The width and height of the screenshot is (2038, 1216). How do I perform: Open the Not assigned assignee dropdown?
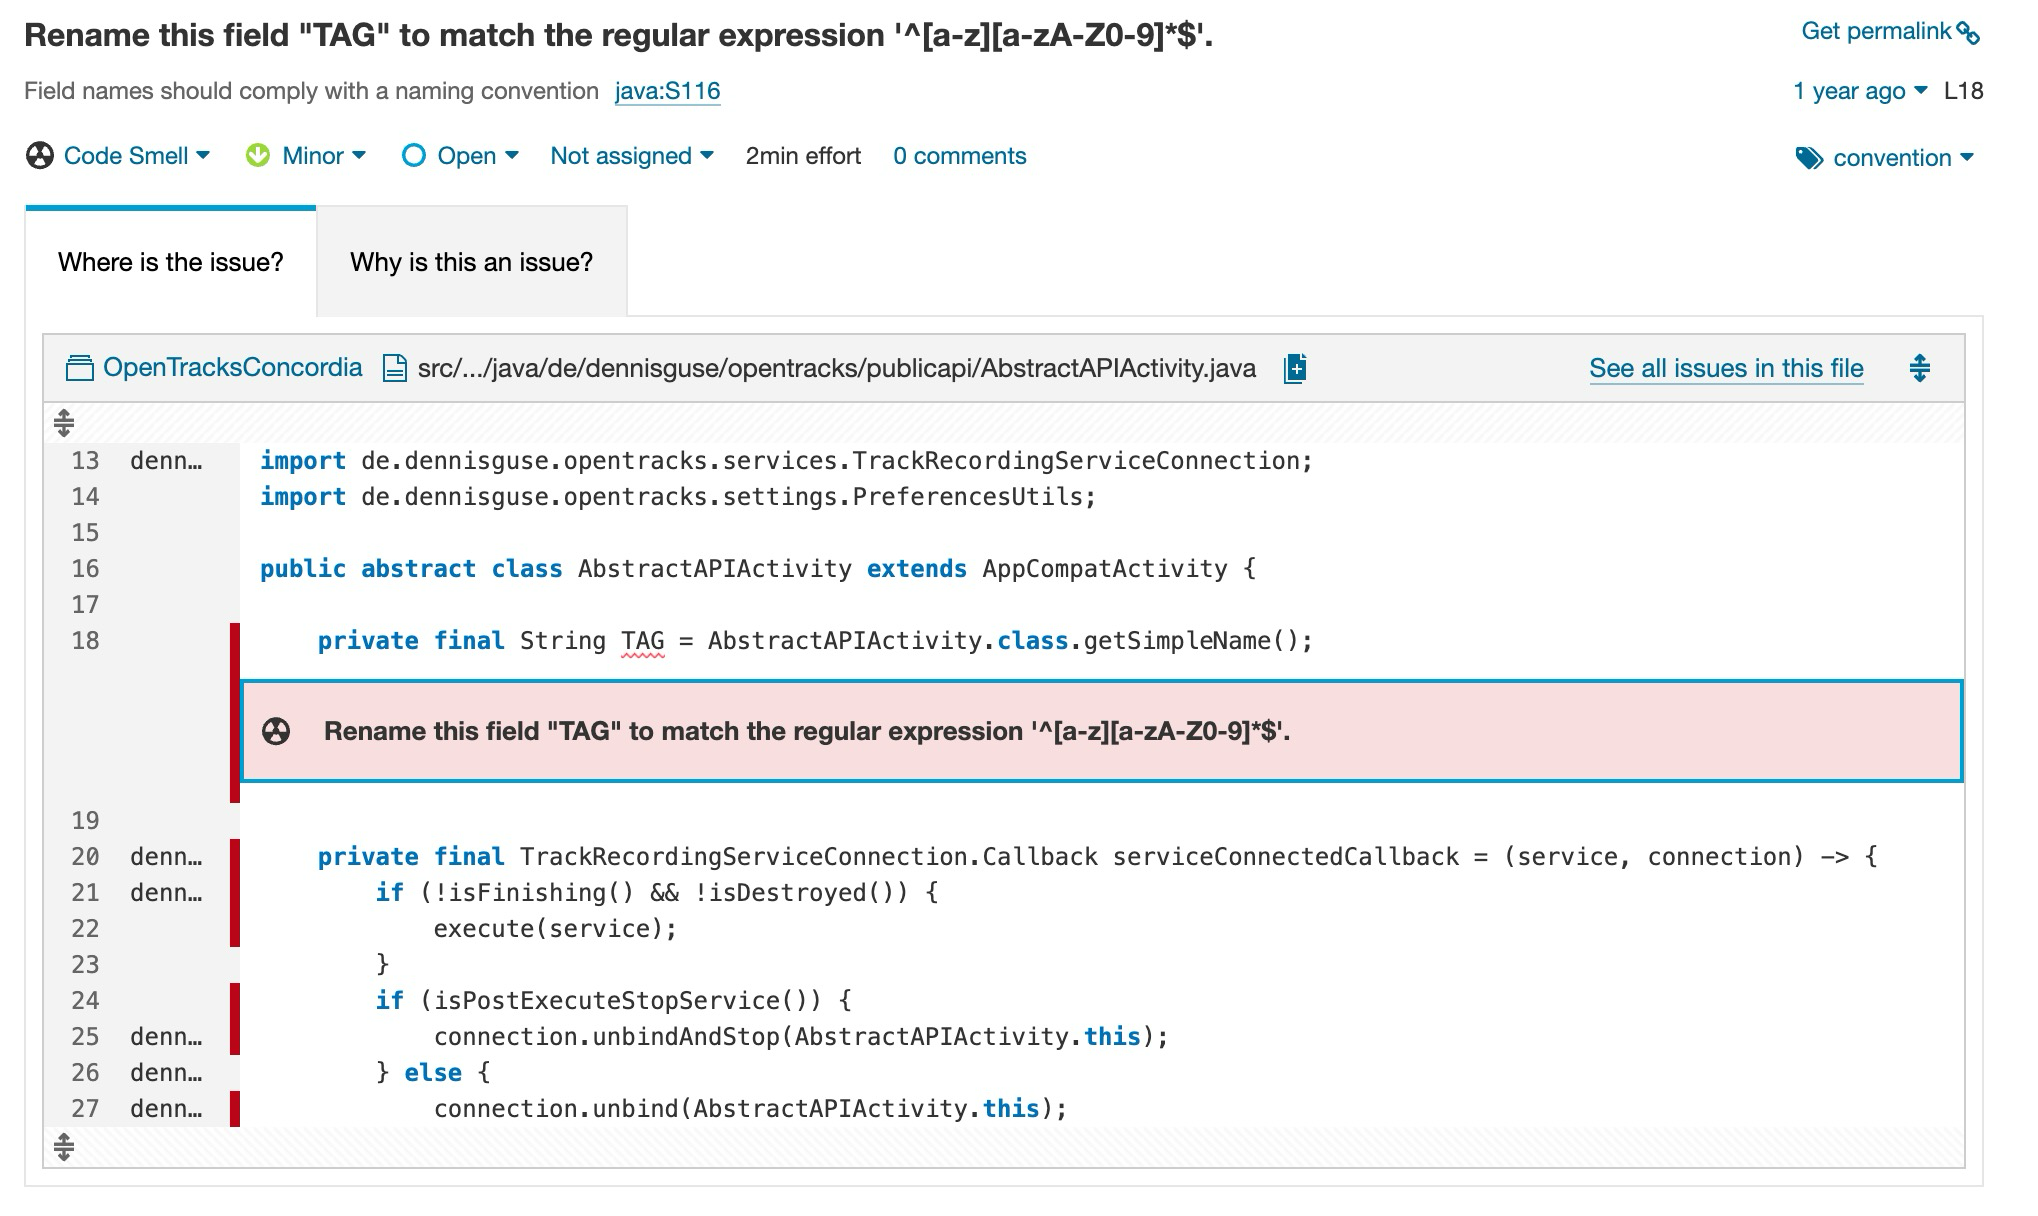632,156
